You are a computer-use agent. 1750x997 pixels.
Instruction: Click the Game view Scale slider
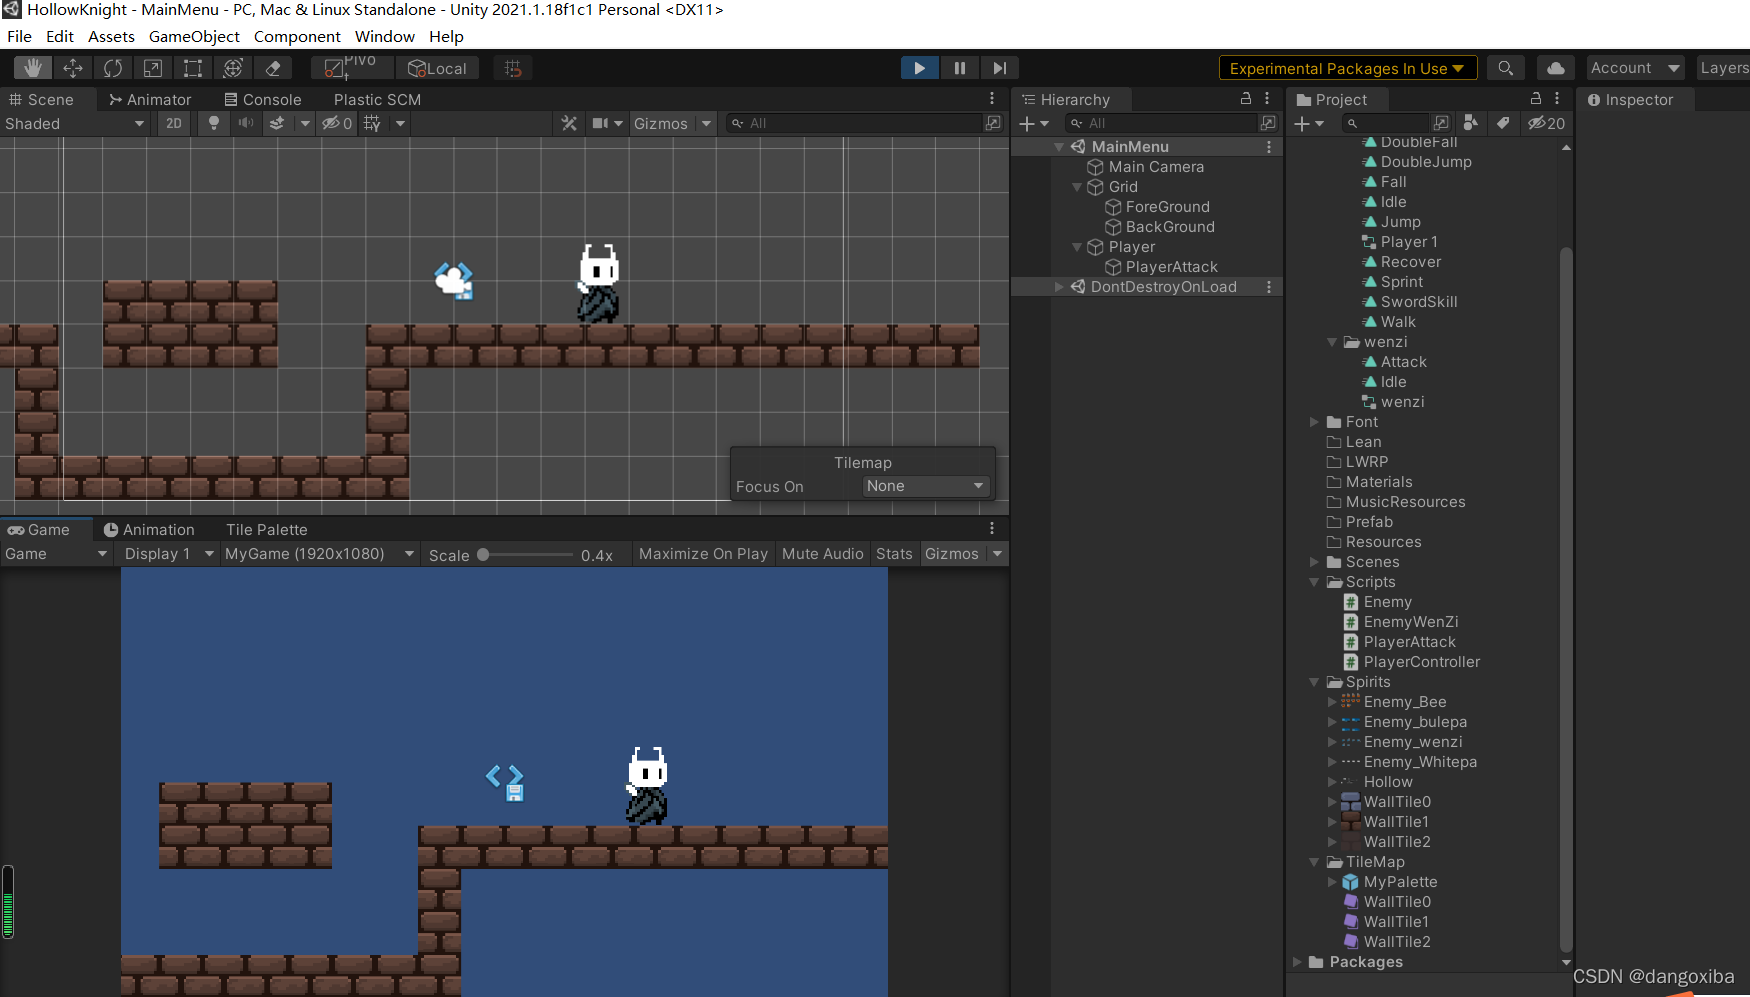[524, 554]
